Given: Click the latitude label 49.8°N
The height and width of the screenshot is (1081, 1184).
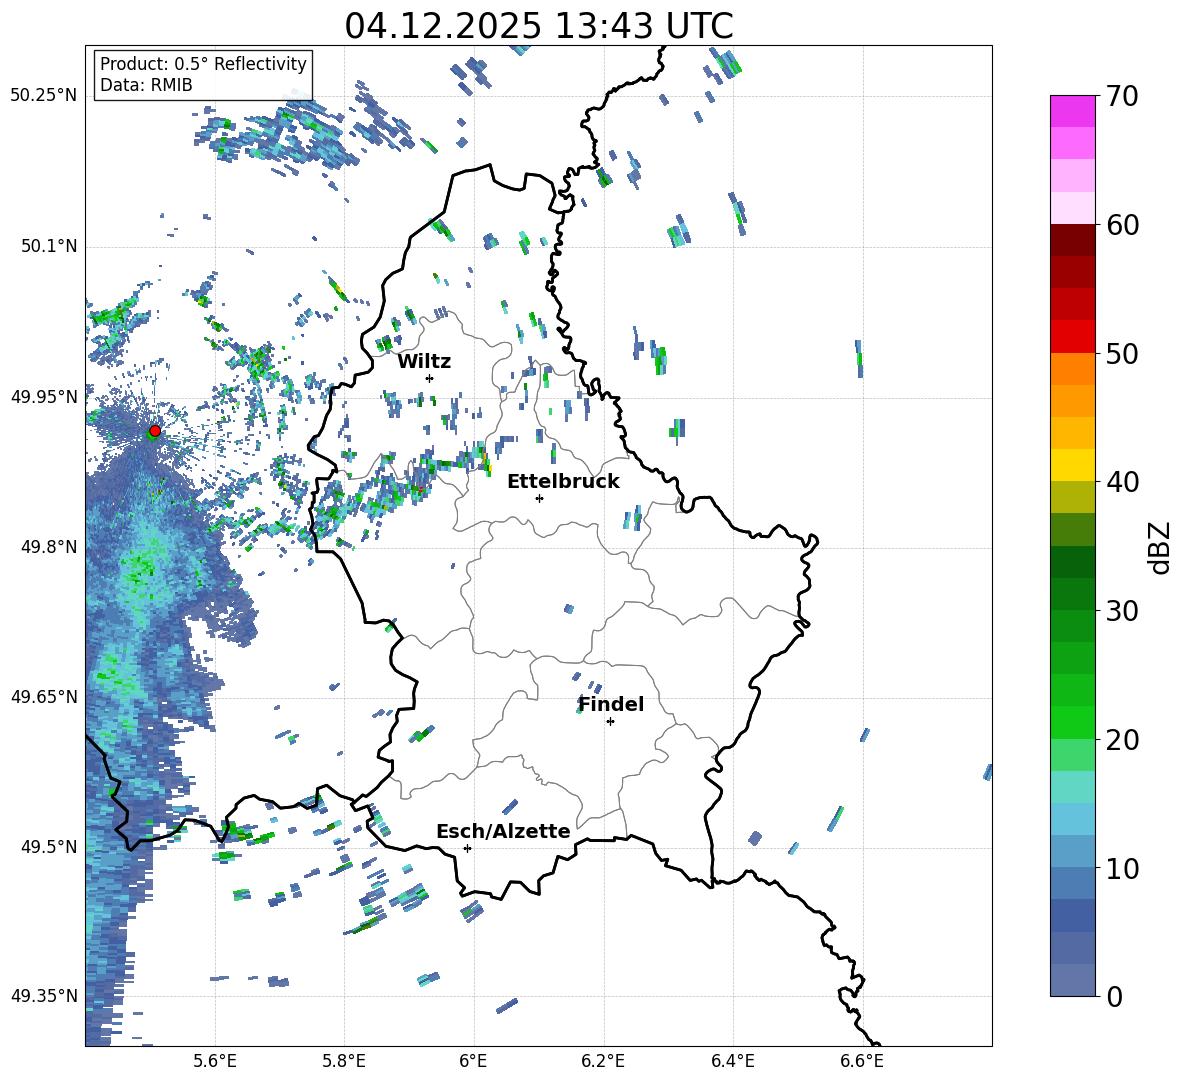Looking at the screenshot, I should (49, 547).
